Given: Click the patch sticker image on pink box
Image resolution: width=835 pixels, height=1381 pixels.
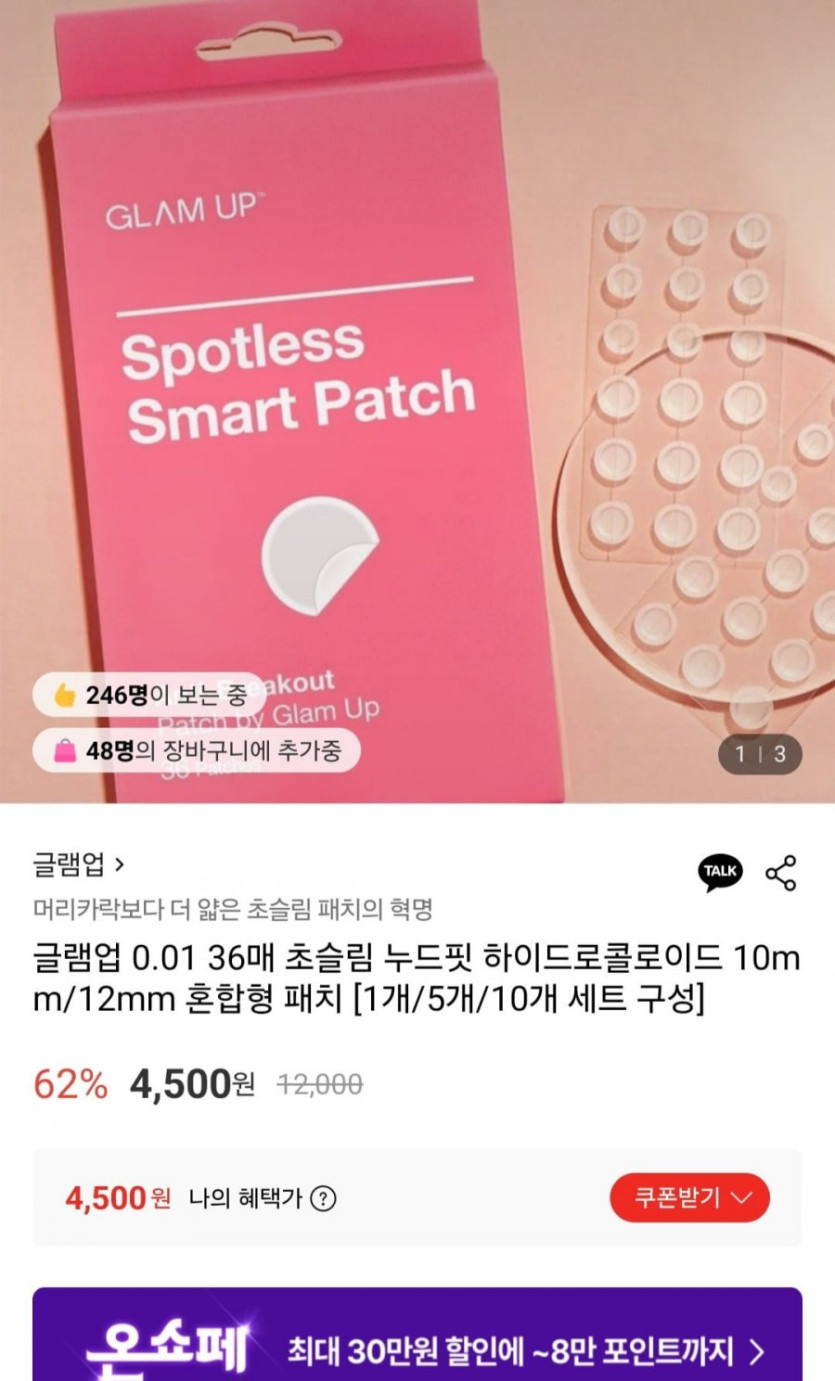Looking at the screenshot, I should pyautogui.click(x=320, y=555).
